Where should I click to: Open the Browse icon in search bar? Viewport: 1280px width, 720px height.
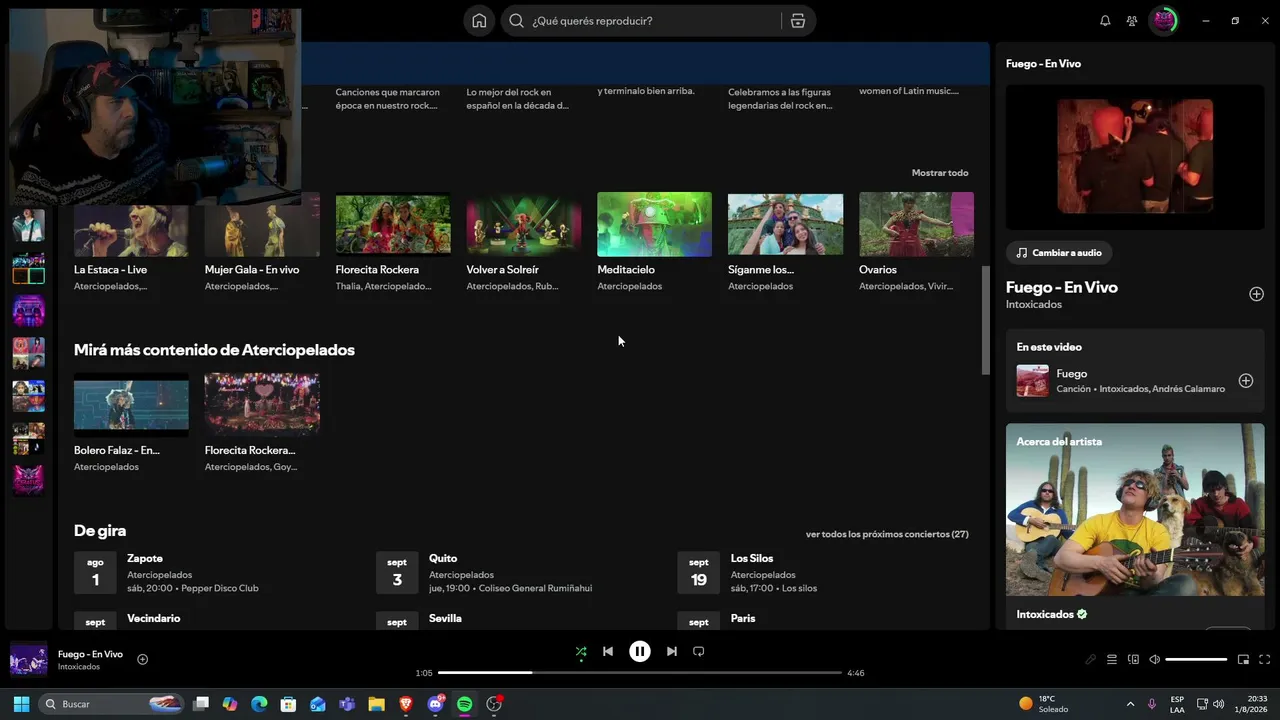tap(797, 21)
